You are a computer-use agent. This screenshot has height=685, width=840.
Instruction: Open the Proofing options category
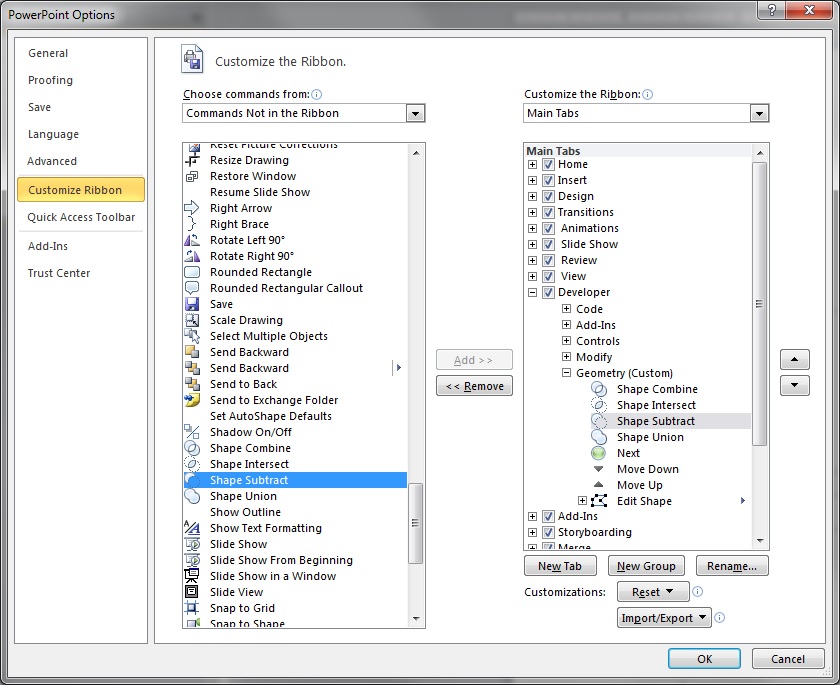point(50,80)
